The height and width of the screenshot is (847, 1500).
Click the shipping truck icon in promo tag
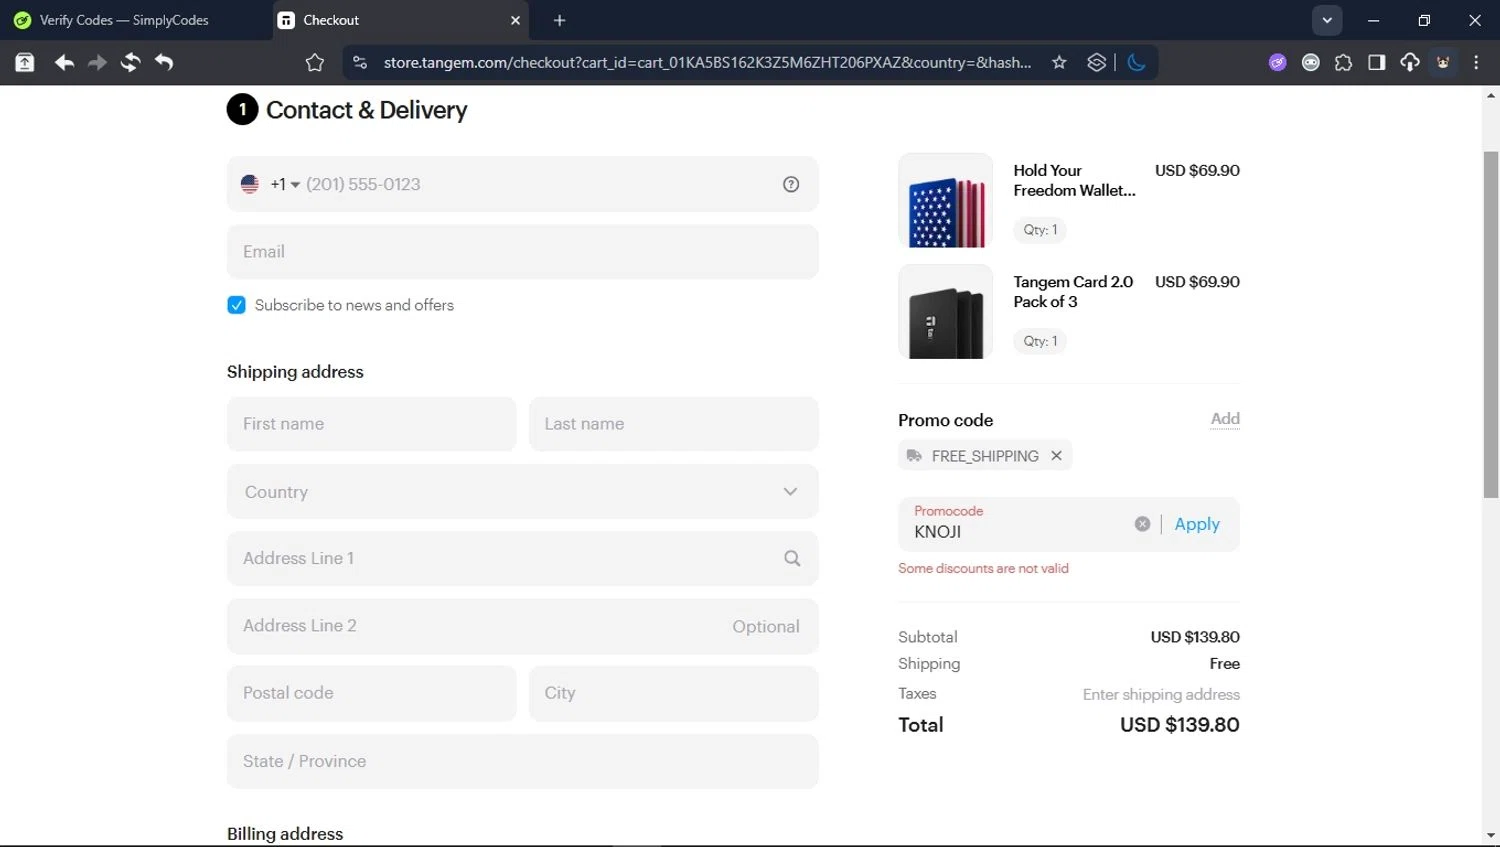pyautogui.click(x=914, y=456)
